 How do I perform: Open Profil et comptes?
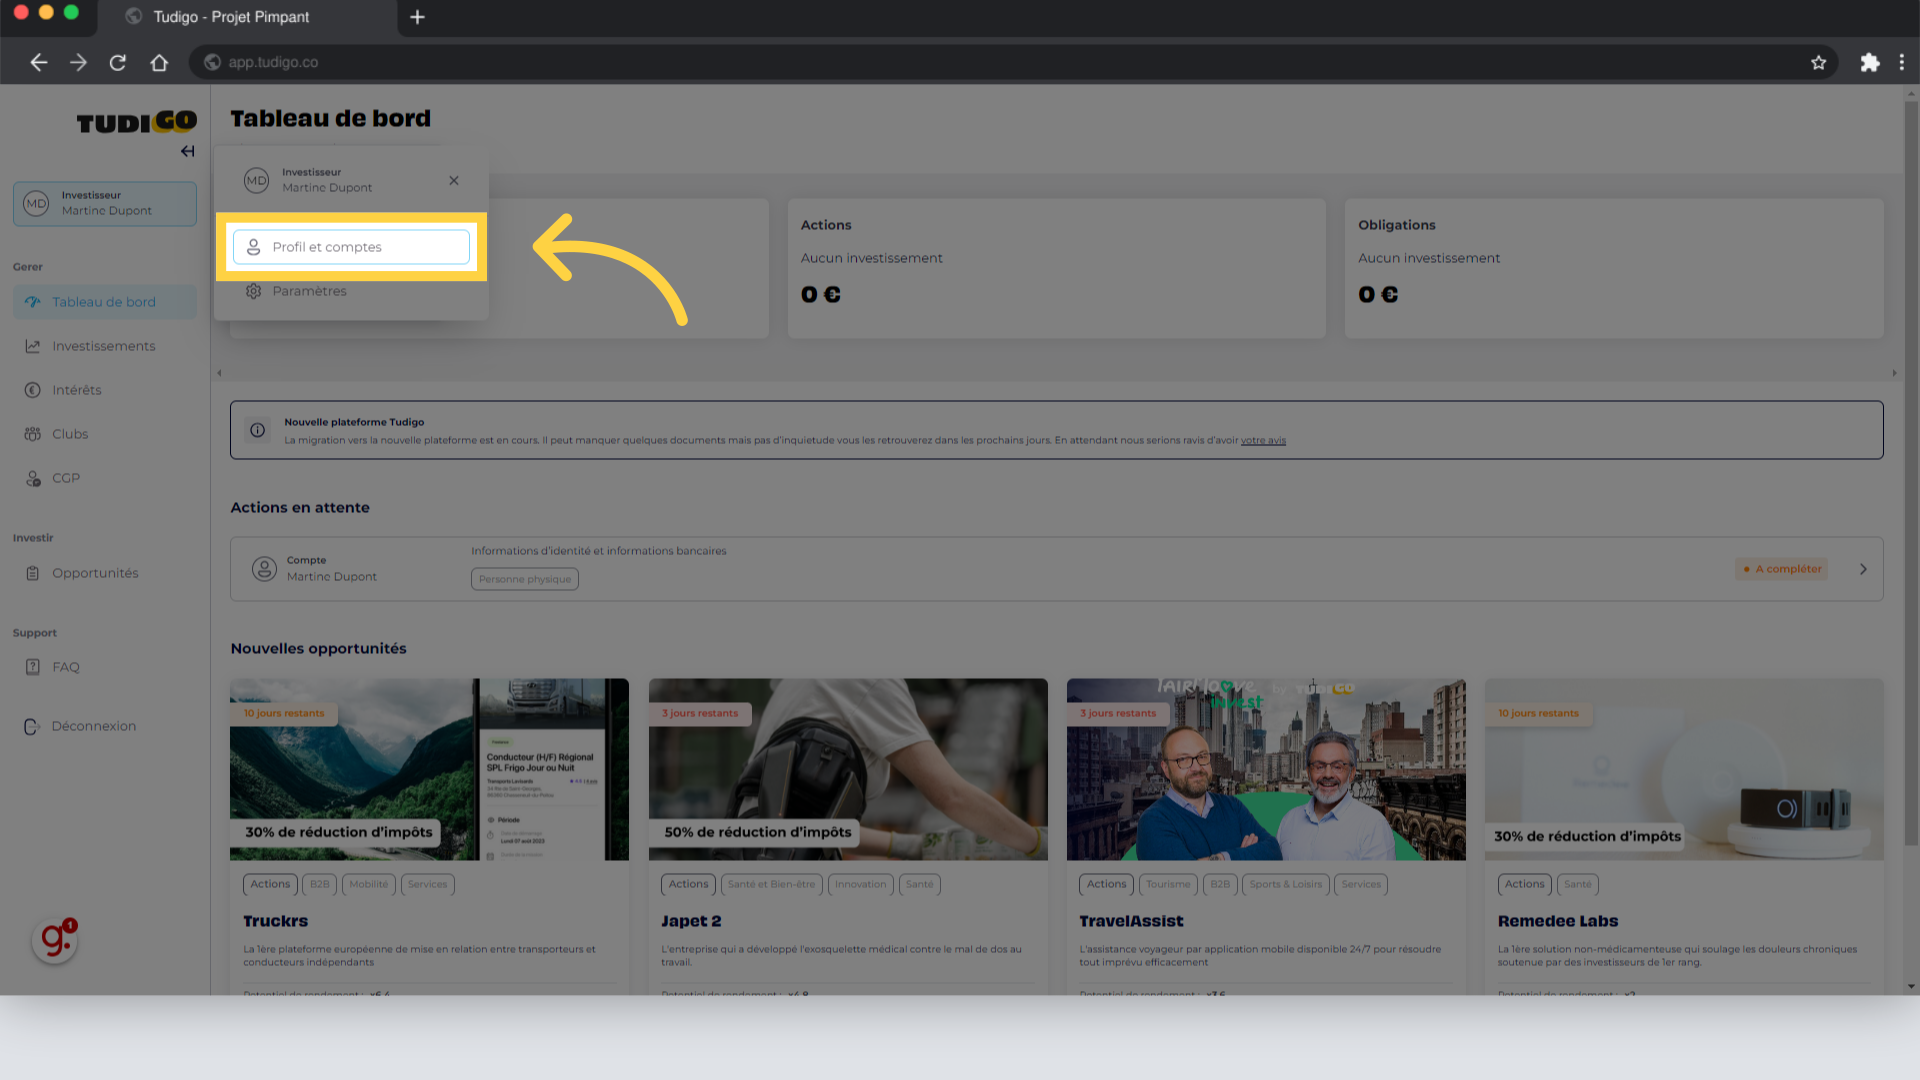pos(351,247)
